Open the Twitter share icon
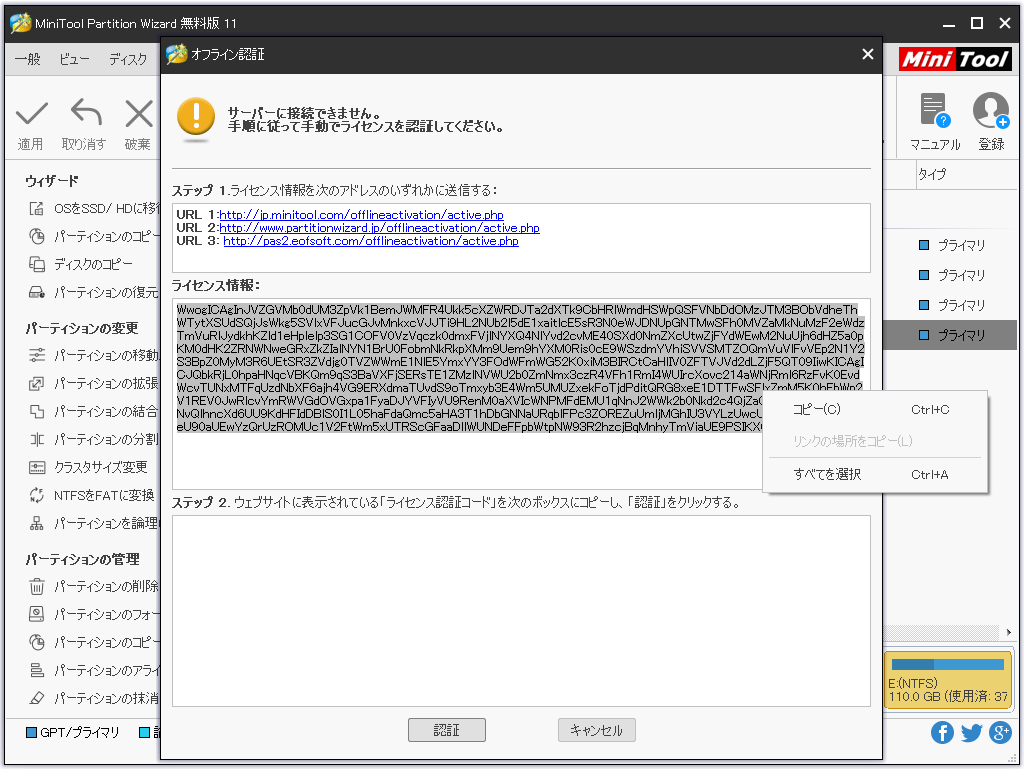This screenshot has width=1025, height=770. coord(971,733)
